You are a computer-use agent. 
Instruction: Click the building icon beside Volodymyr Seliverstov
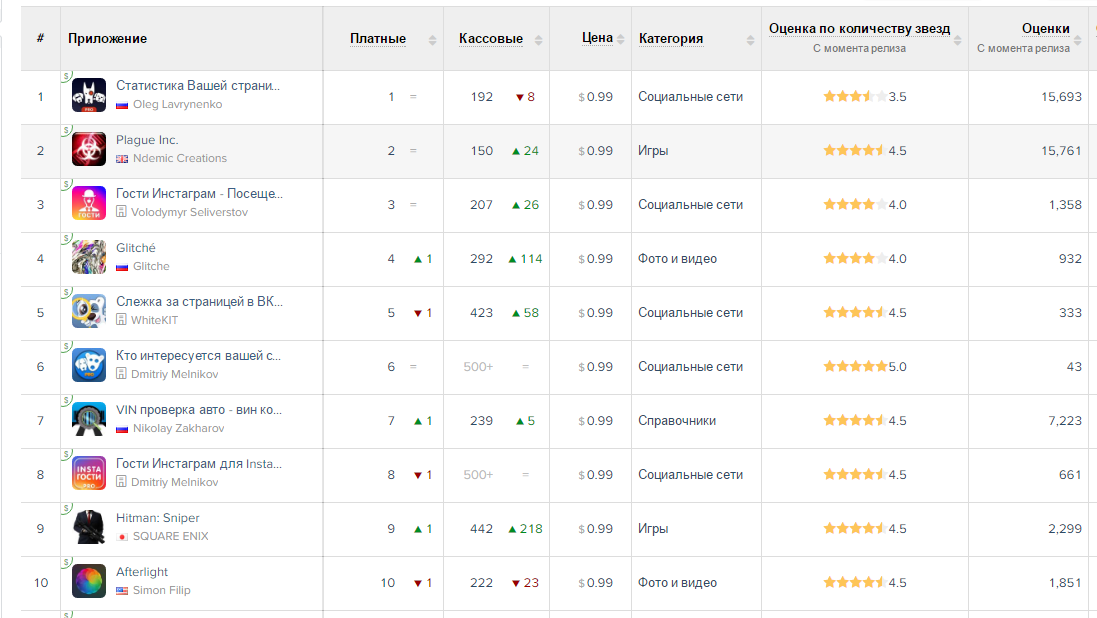point(121,211)
